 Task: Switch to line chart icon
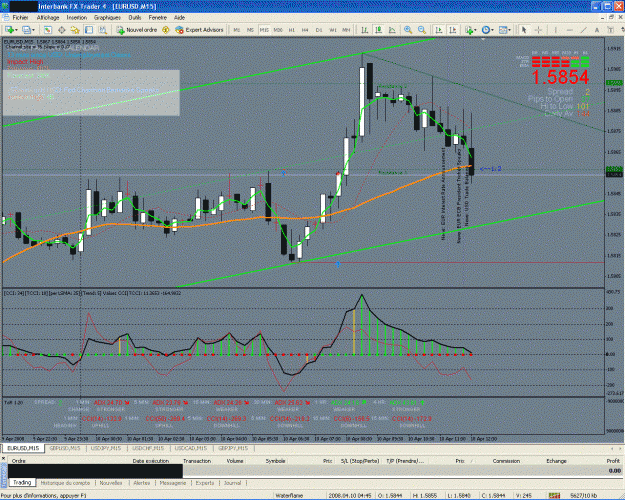[x=392, y=30]
